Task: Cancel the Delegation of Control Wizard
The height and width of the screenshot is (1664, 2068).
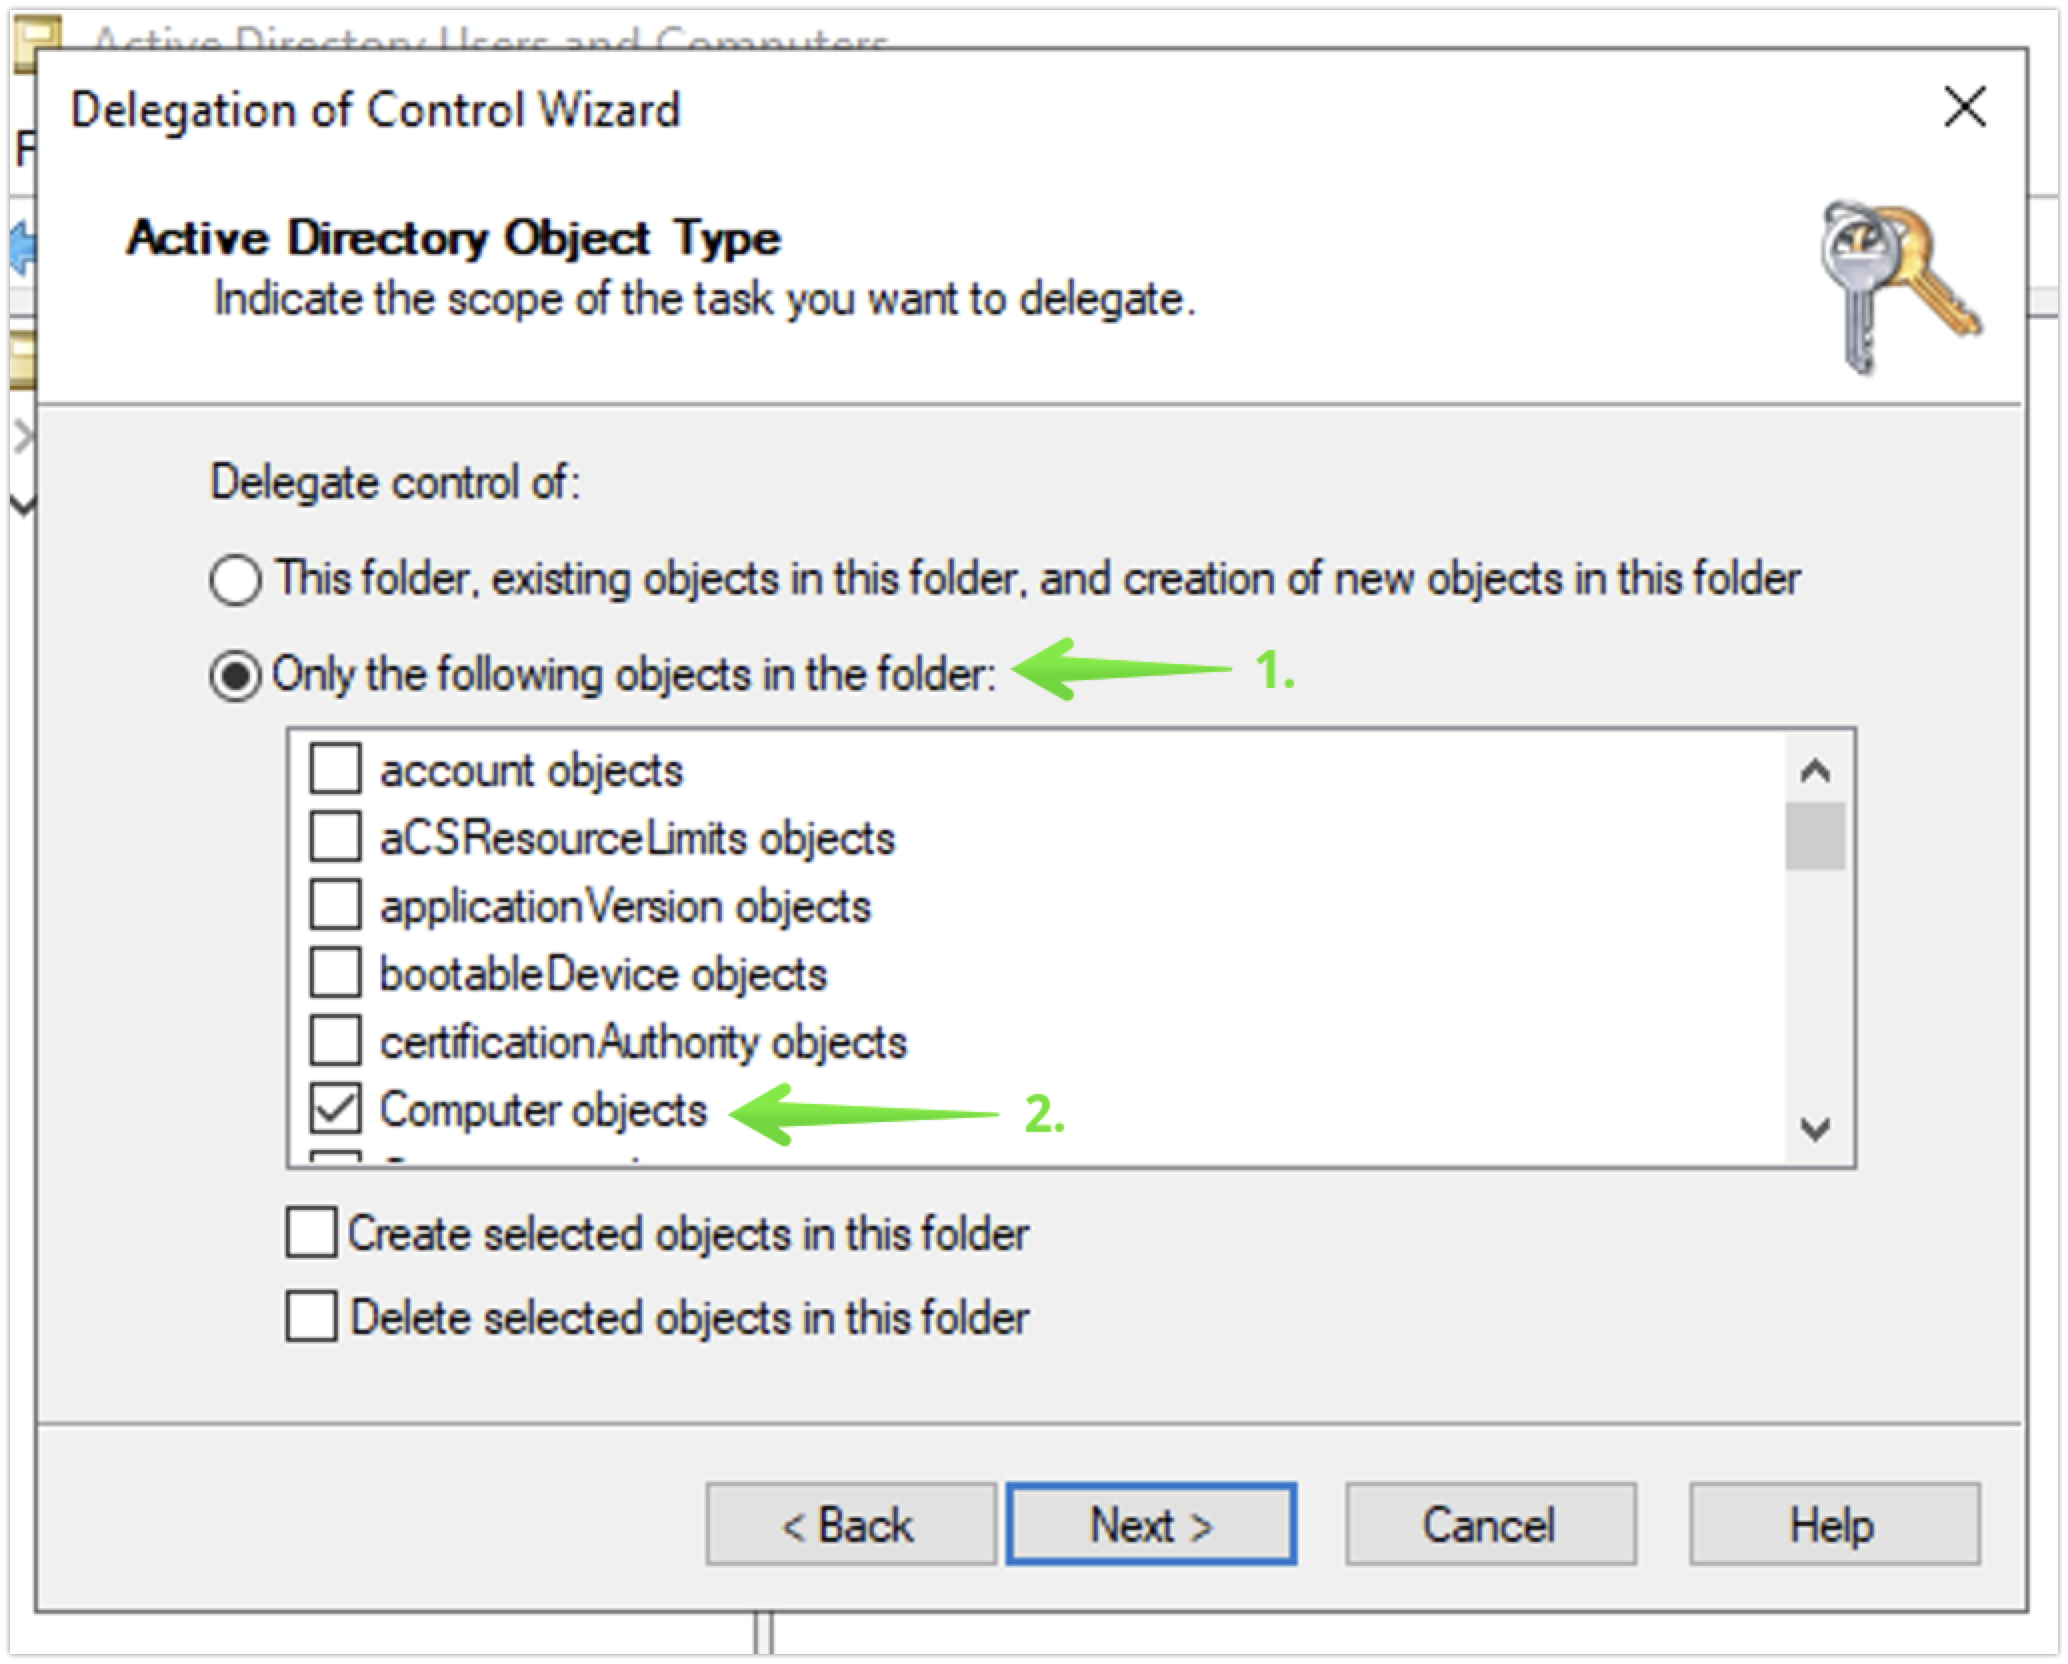Action: coord(1490,1524)
